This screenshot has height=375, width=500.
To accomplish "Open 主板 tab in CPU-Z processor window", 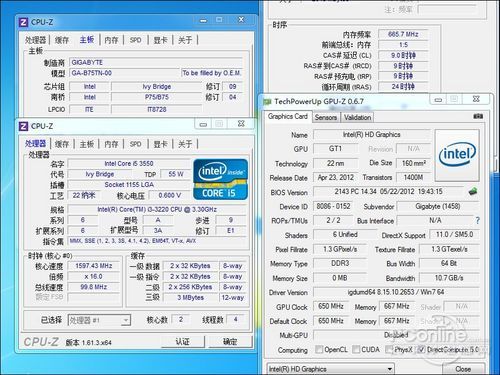I will click(87, 144).
